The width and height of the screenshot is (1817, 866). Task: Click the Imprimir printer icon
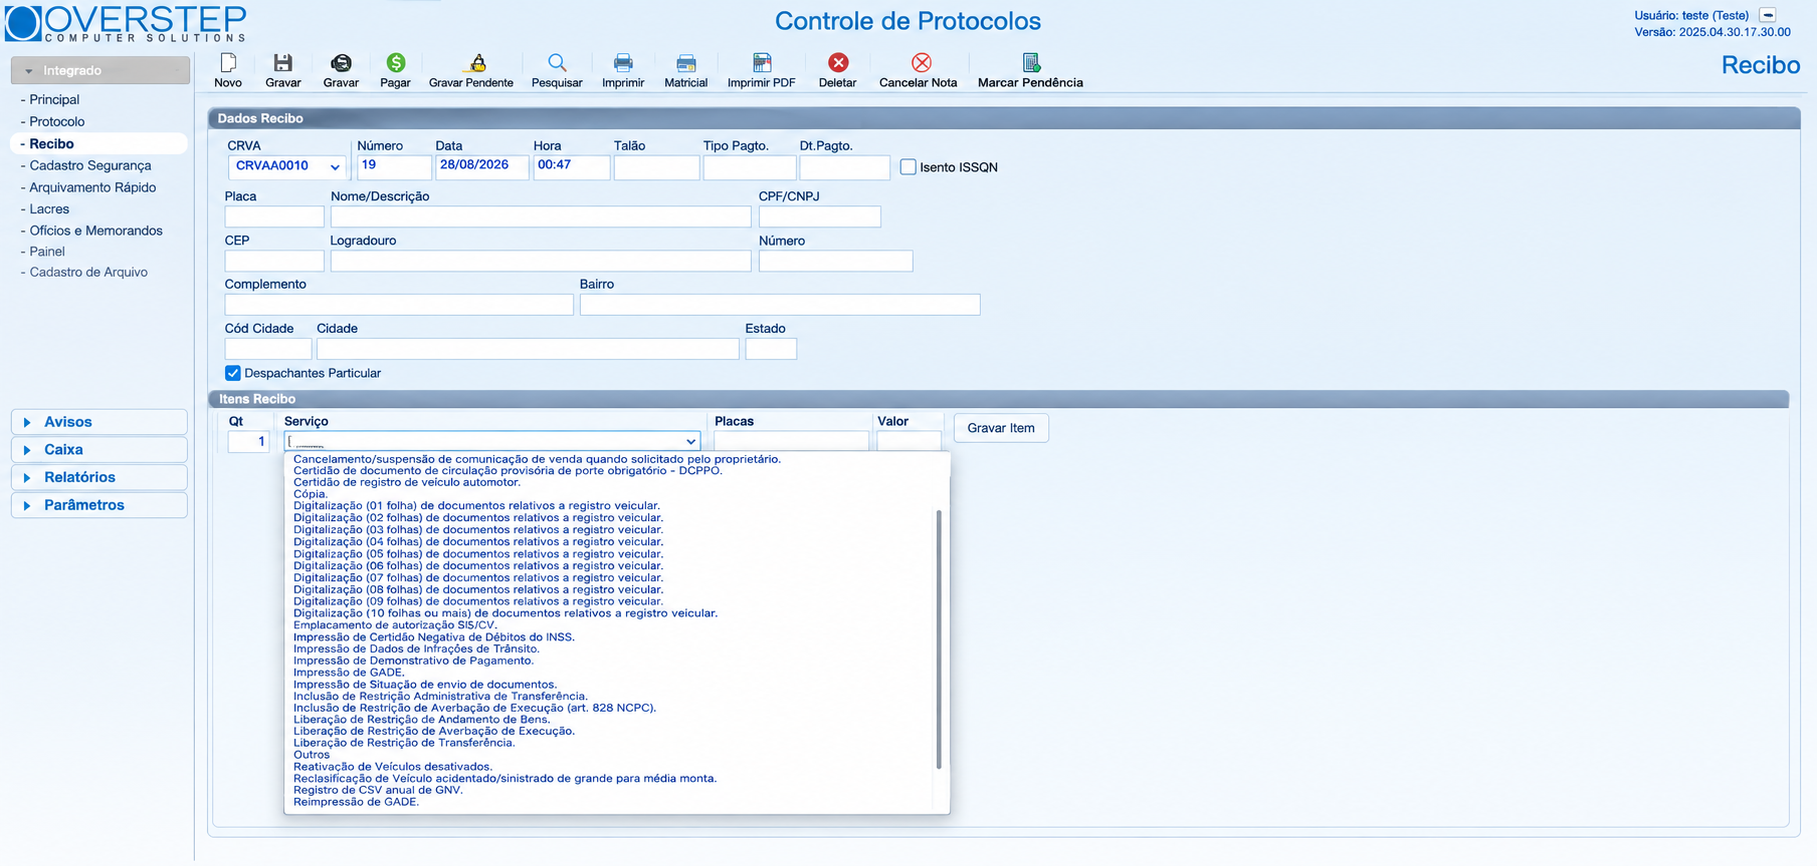coord(623,63)
